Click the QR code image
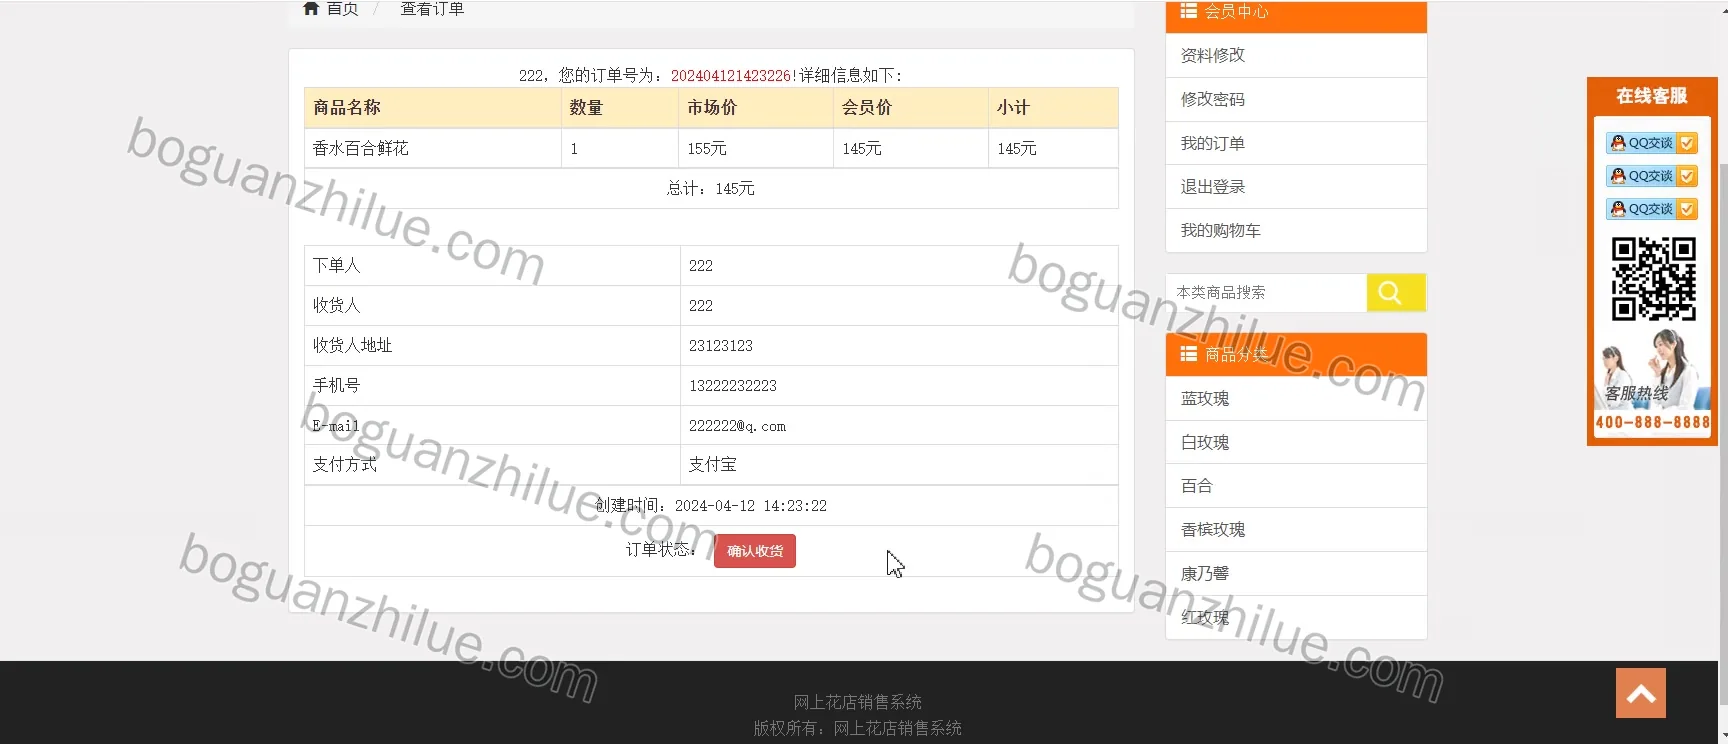Screen dimensions: 1728x744 pos(1654,279)
